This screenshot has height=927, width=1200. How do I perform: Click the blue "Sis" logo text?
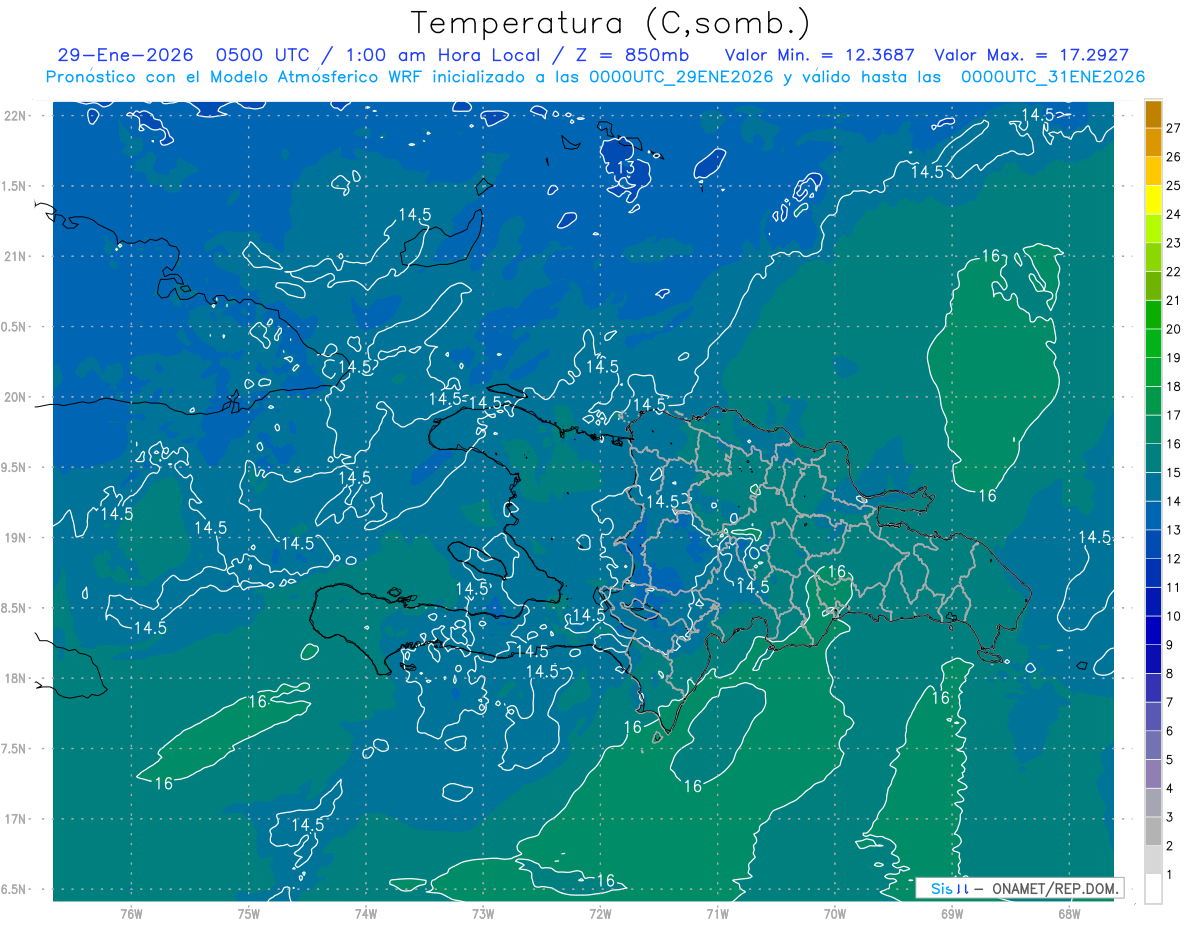pos(942,888)
